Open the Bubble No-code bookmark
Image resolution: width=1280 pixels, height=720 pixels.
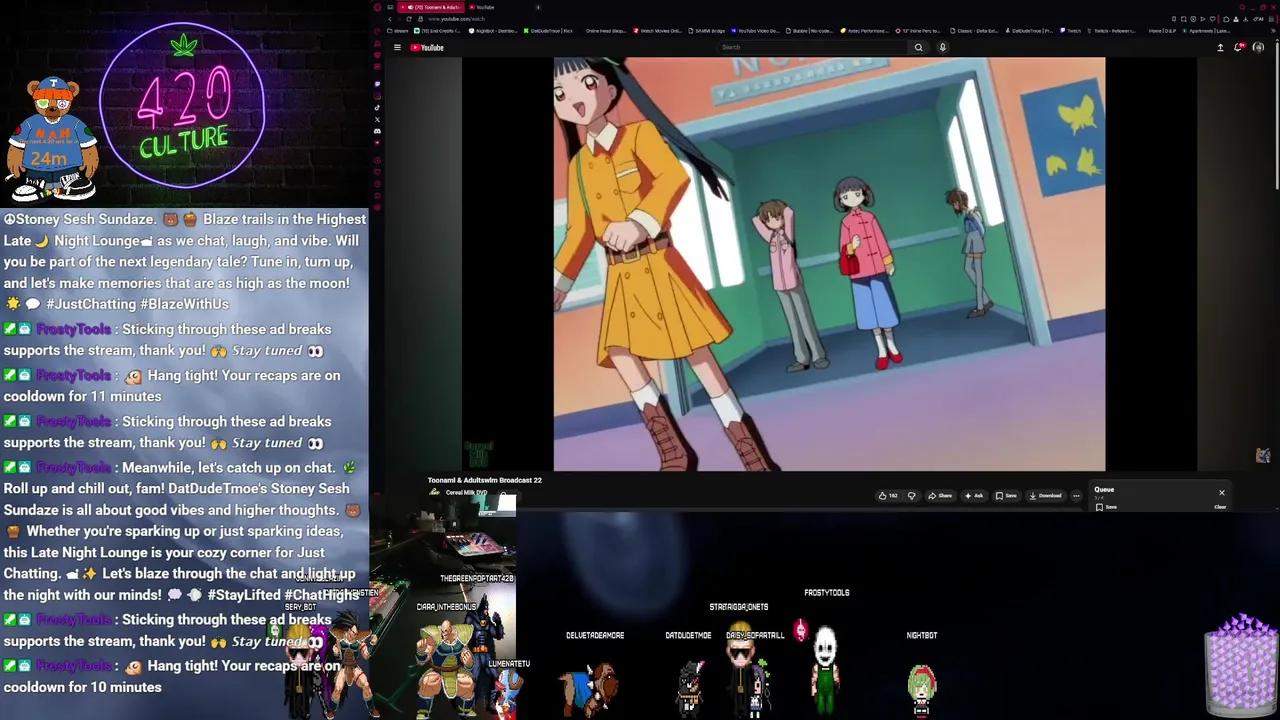coord(810,31)
